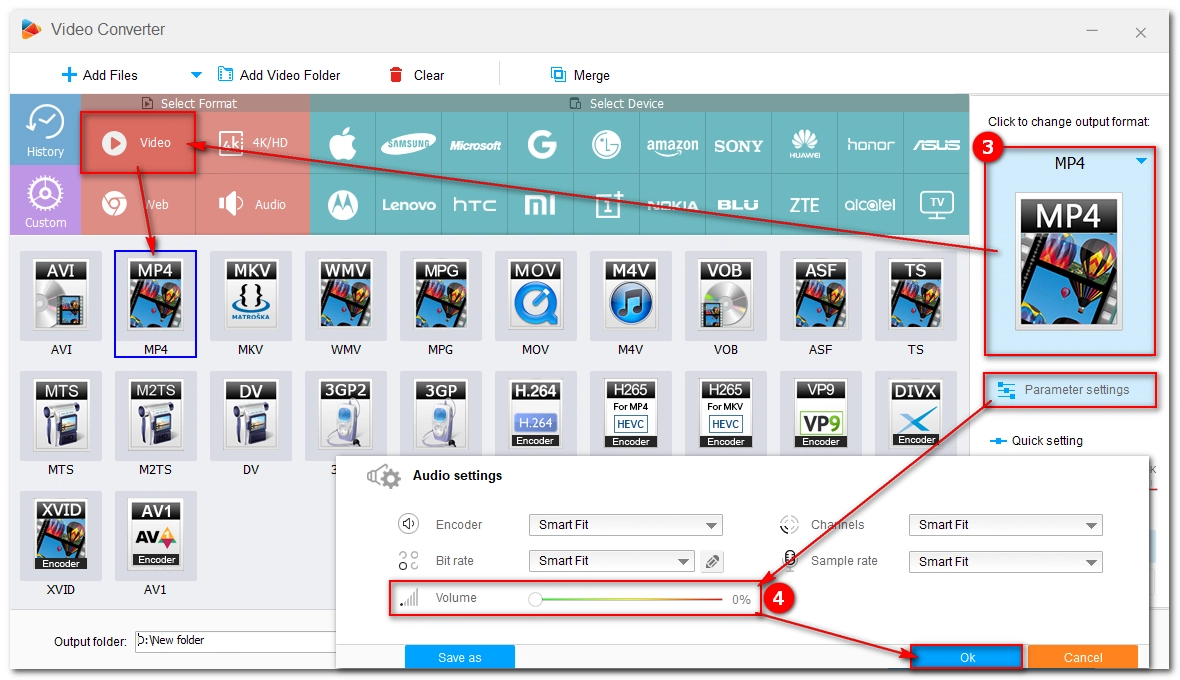Open the Channels dropdown
Viewport: 1180px width, 680px height.
click(1005, 525)
